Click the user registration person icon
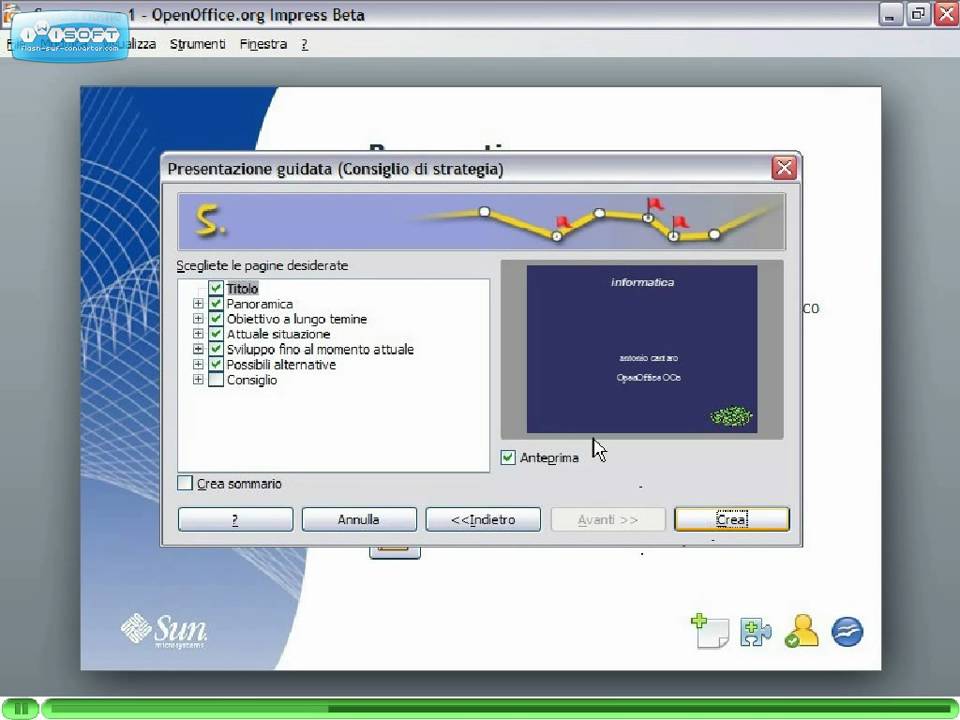 point(802,631)
